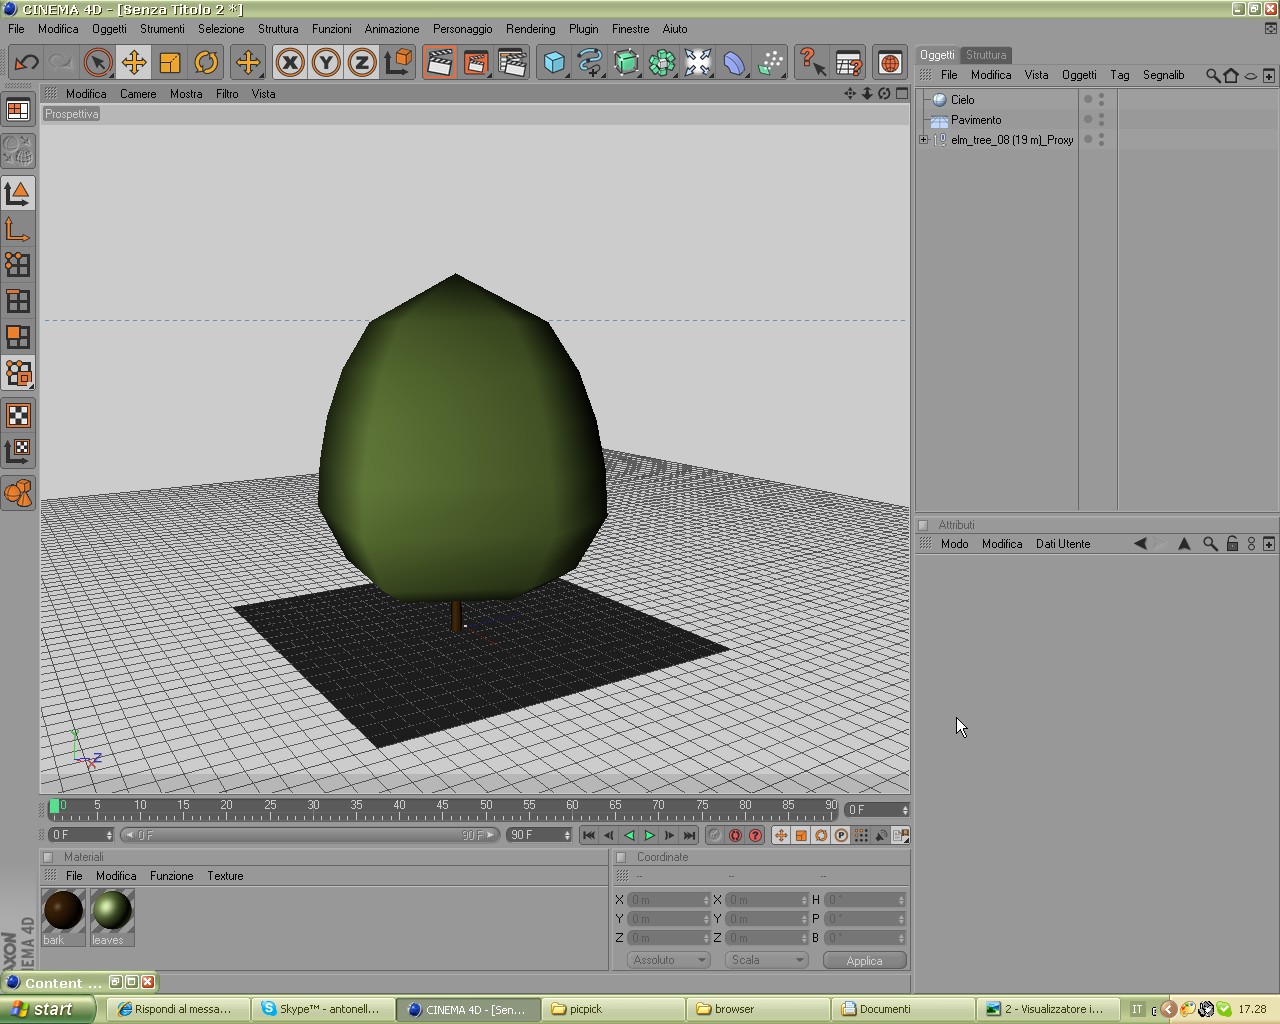1280x1024 pixels.
Task: Activate the Move tool in top toolbar
Action: point(134,63)
